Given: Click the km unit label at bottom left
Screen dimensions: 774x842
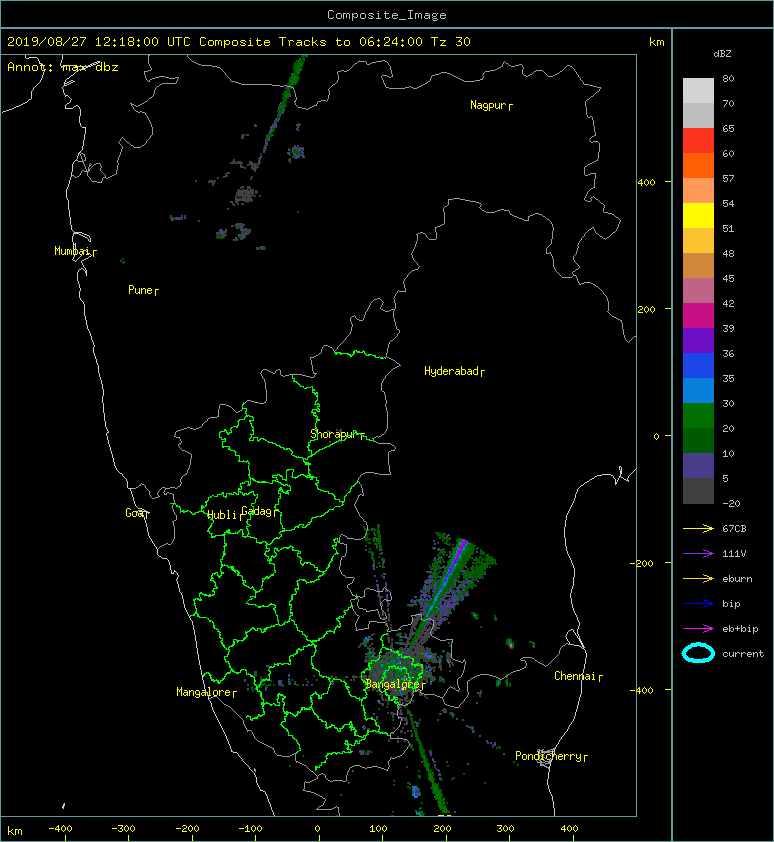Looking at the screenshot, I should pos(15,831).
